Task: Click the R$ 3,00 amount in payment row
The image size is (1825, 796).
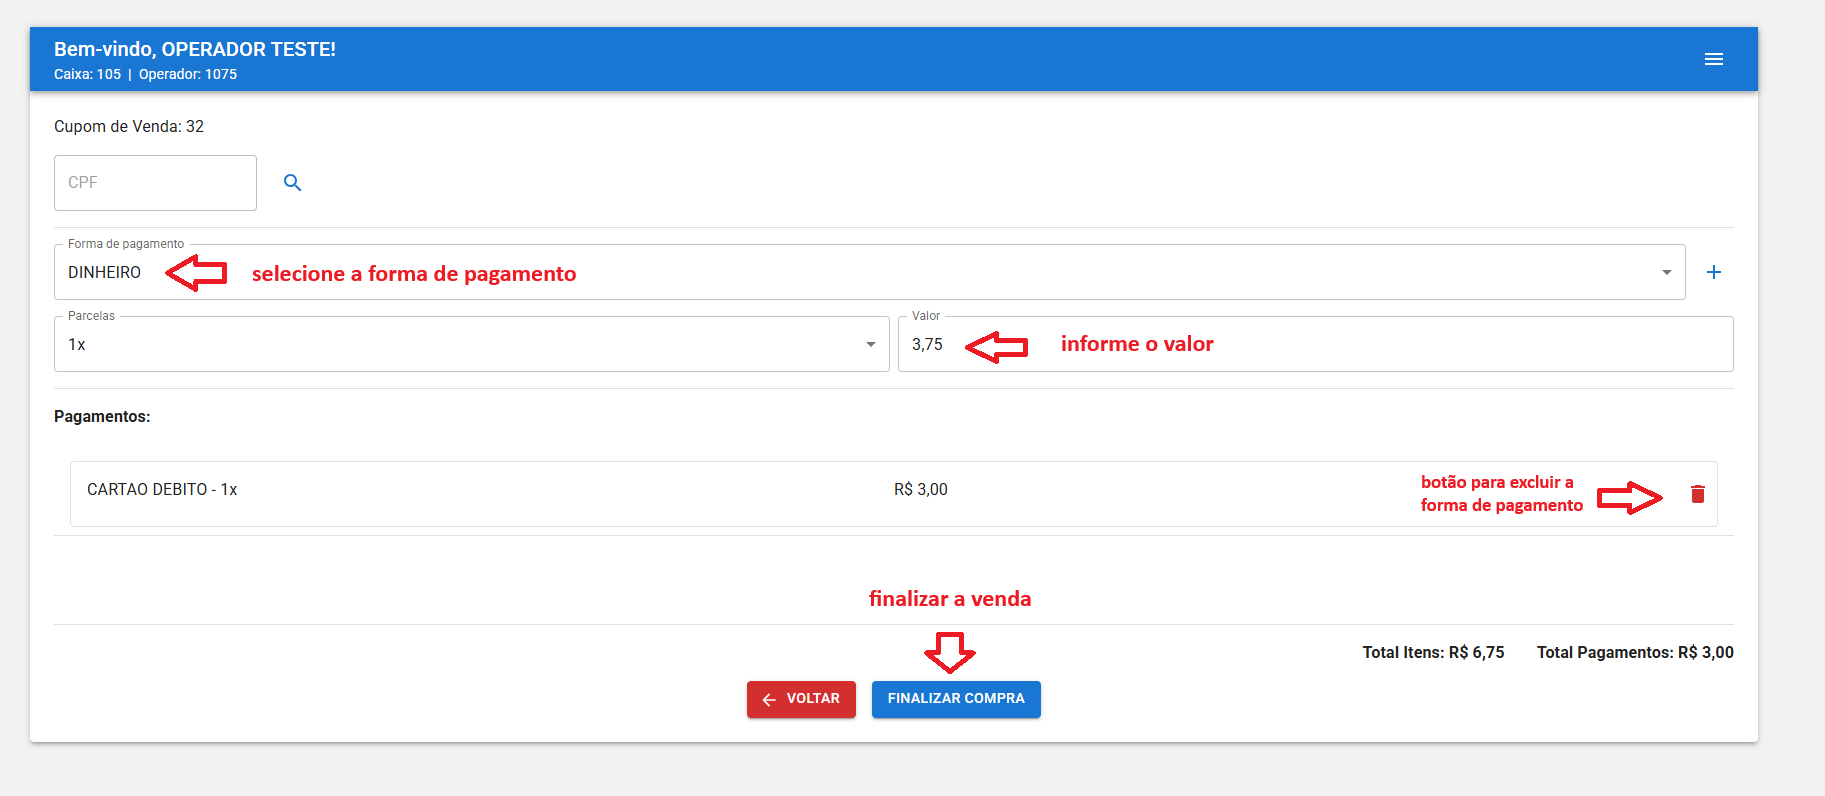Action: click(x=920, y=490)
